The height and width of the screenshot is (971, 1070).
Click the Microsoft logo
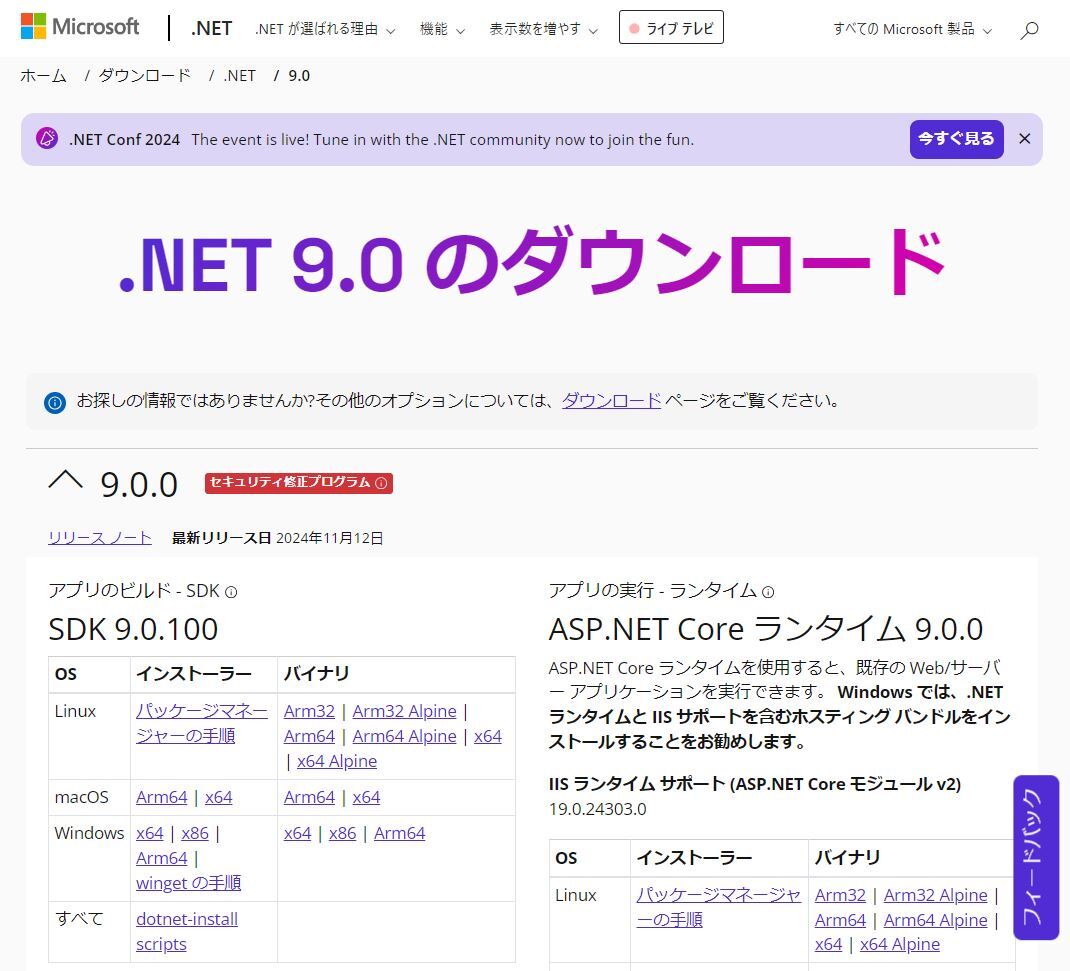click(80, 27)
